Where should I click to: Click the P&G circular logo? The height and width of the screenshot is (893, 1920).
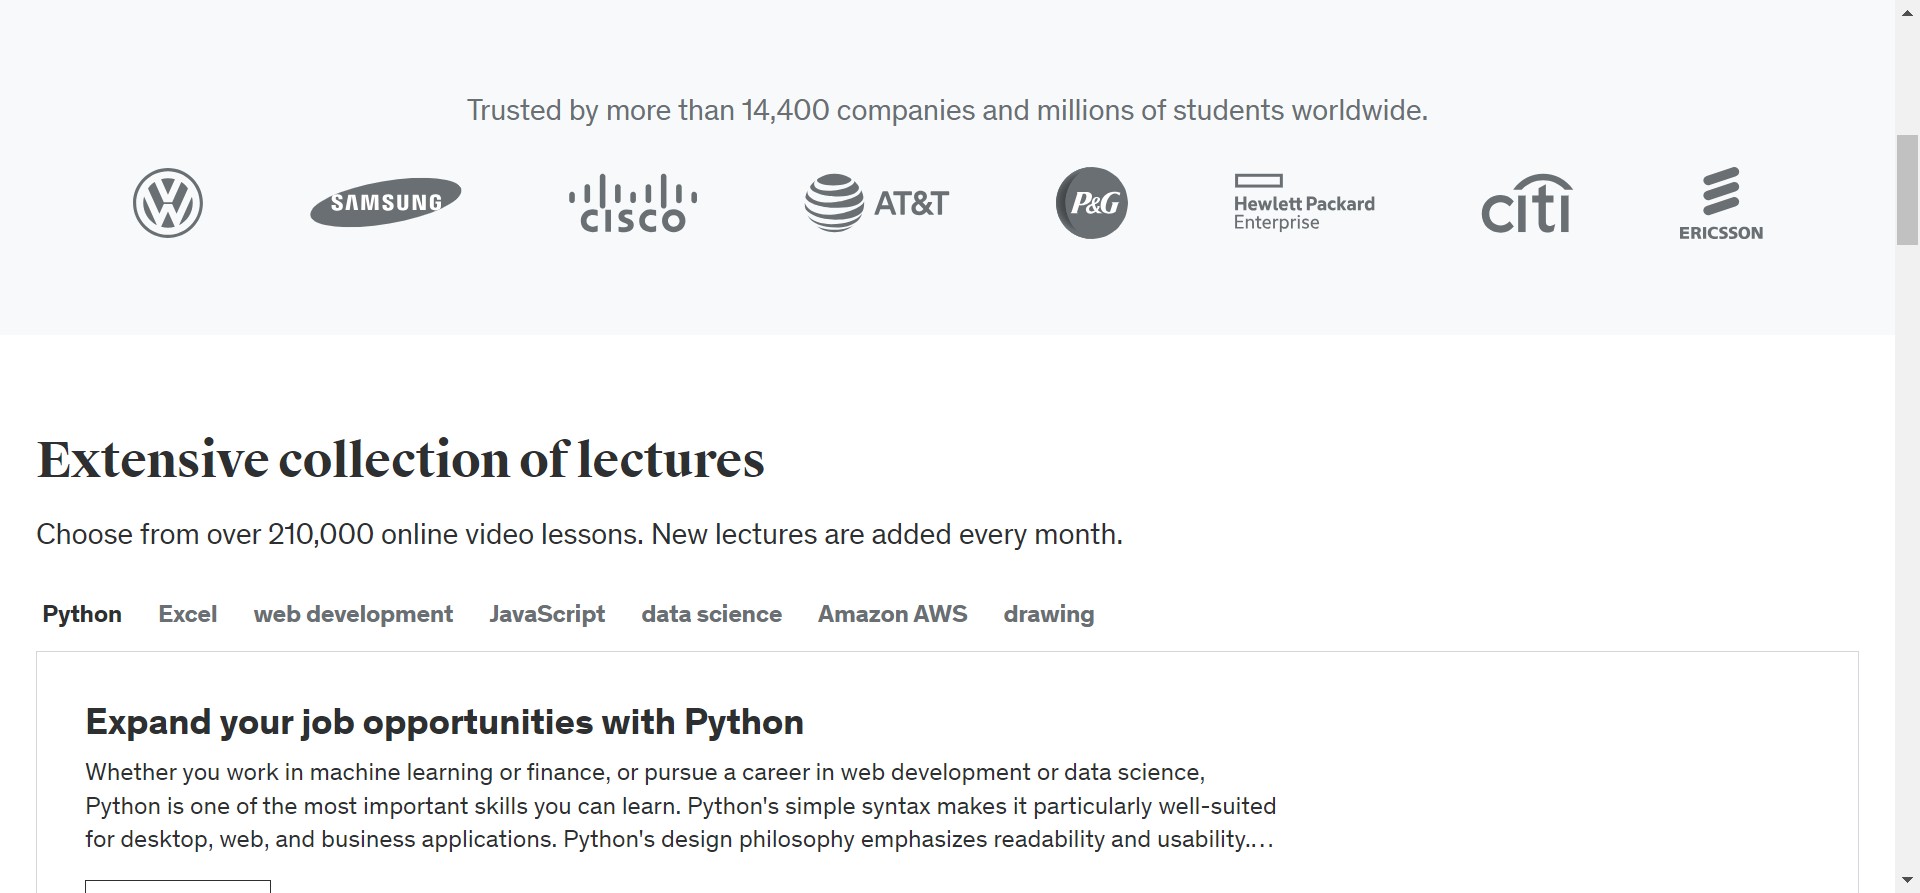point(1092,203)
